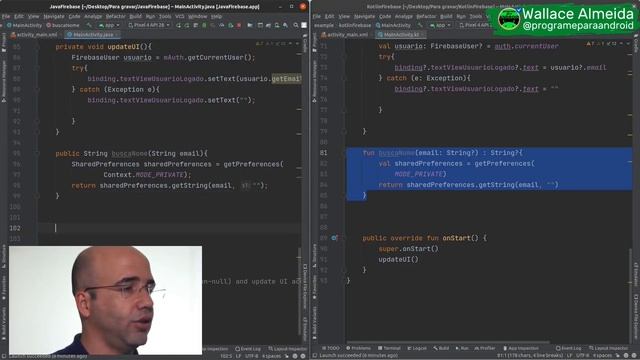The image size is (640, 360).
Task: Open Gradle side panel in JavaFirebase window
Action: click(x=305, y=44)
